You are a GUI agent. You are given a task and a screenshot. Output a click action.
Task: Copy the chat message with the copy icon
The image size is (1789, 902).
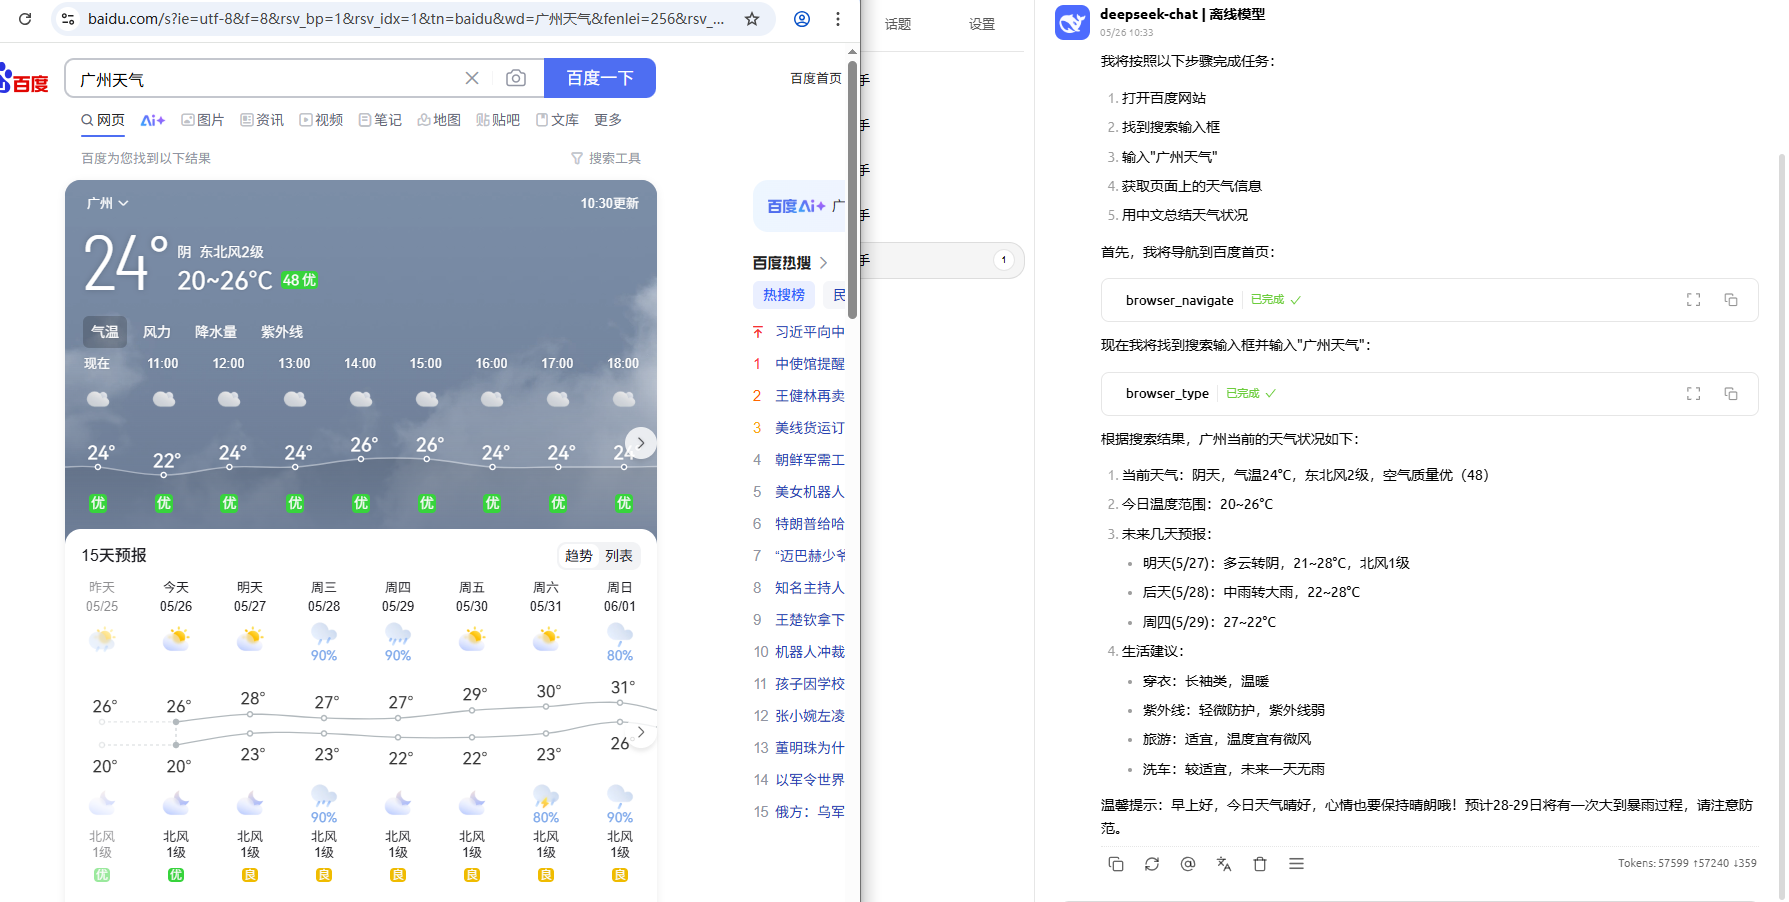1116,864
